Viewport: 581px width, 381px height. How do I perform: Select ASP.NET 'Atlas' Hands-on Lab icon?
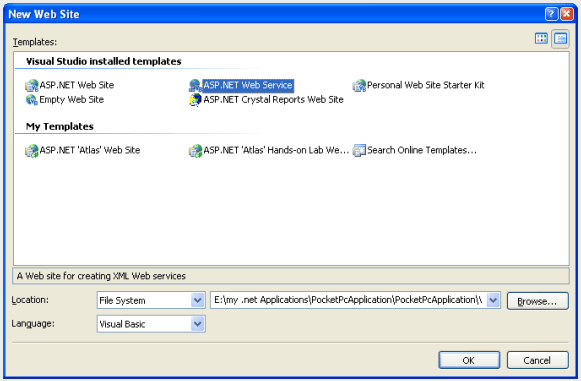tap(195, 150)
